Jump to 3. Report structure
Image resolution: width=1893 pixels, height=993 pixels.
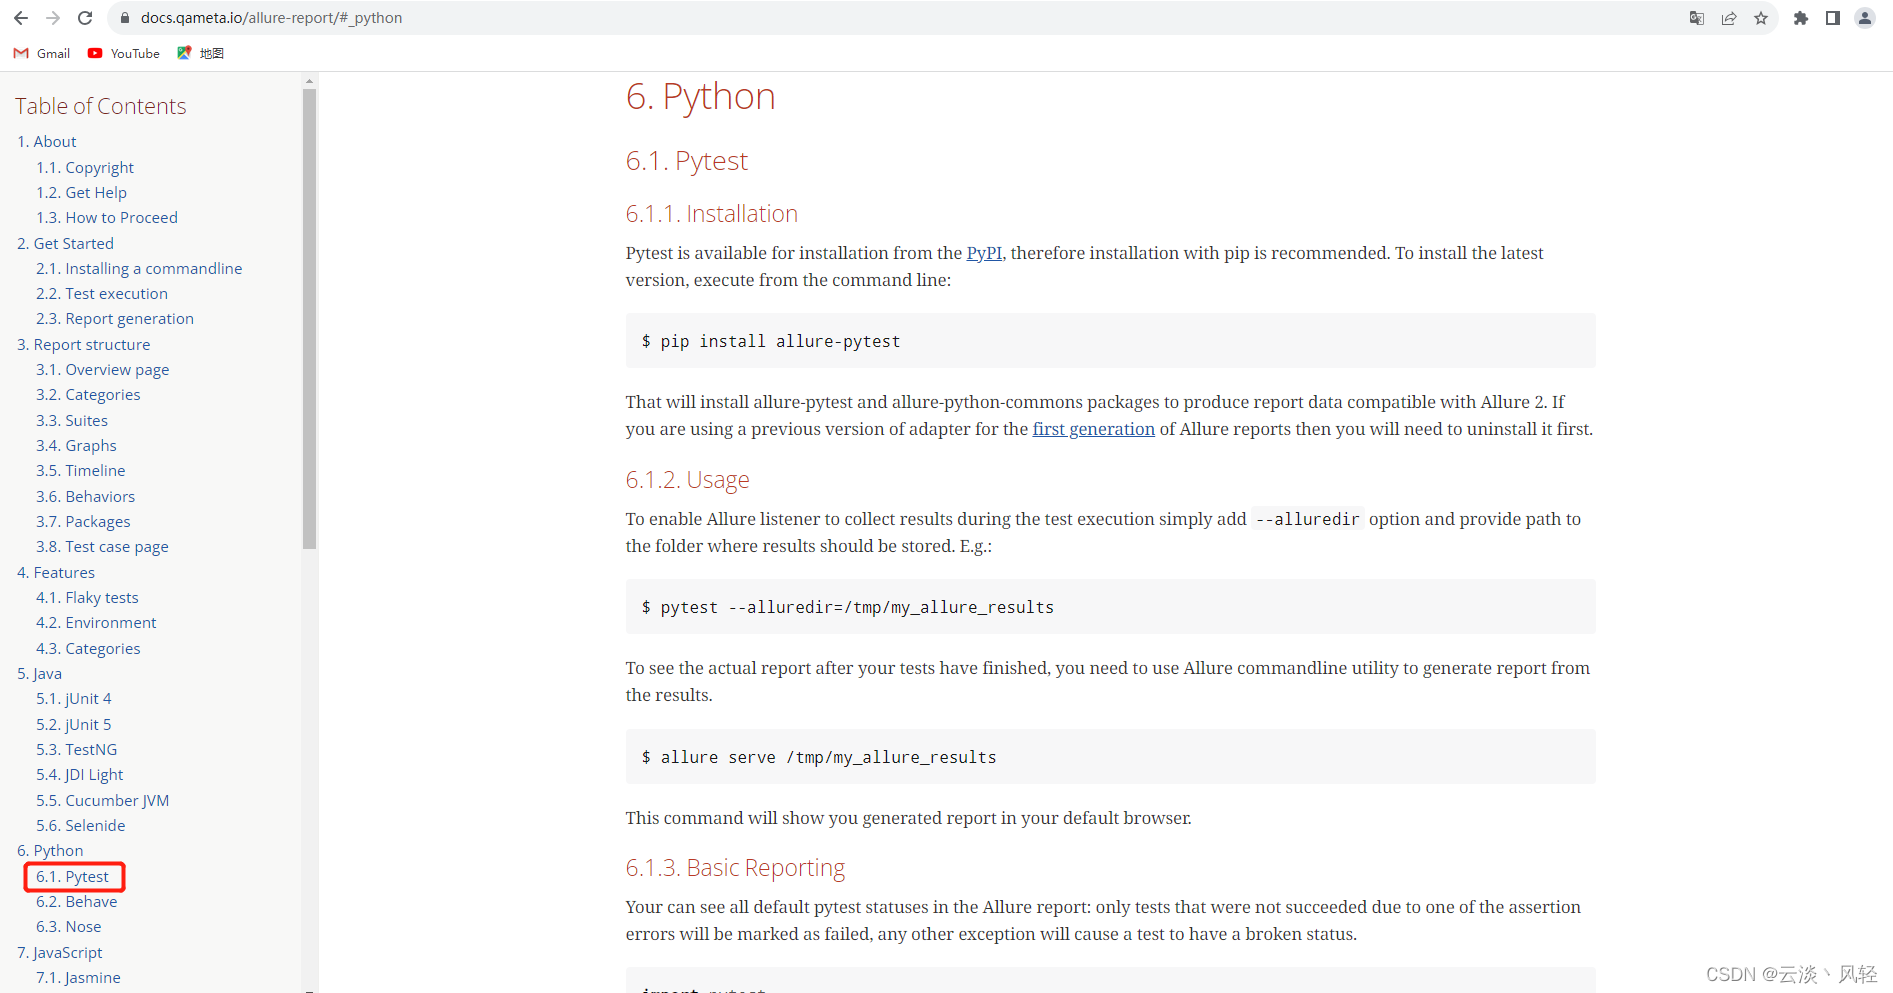click(83, 345)
